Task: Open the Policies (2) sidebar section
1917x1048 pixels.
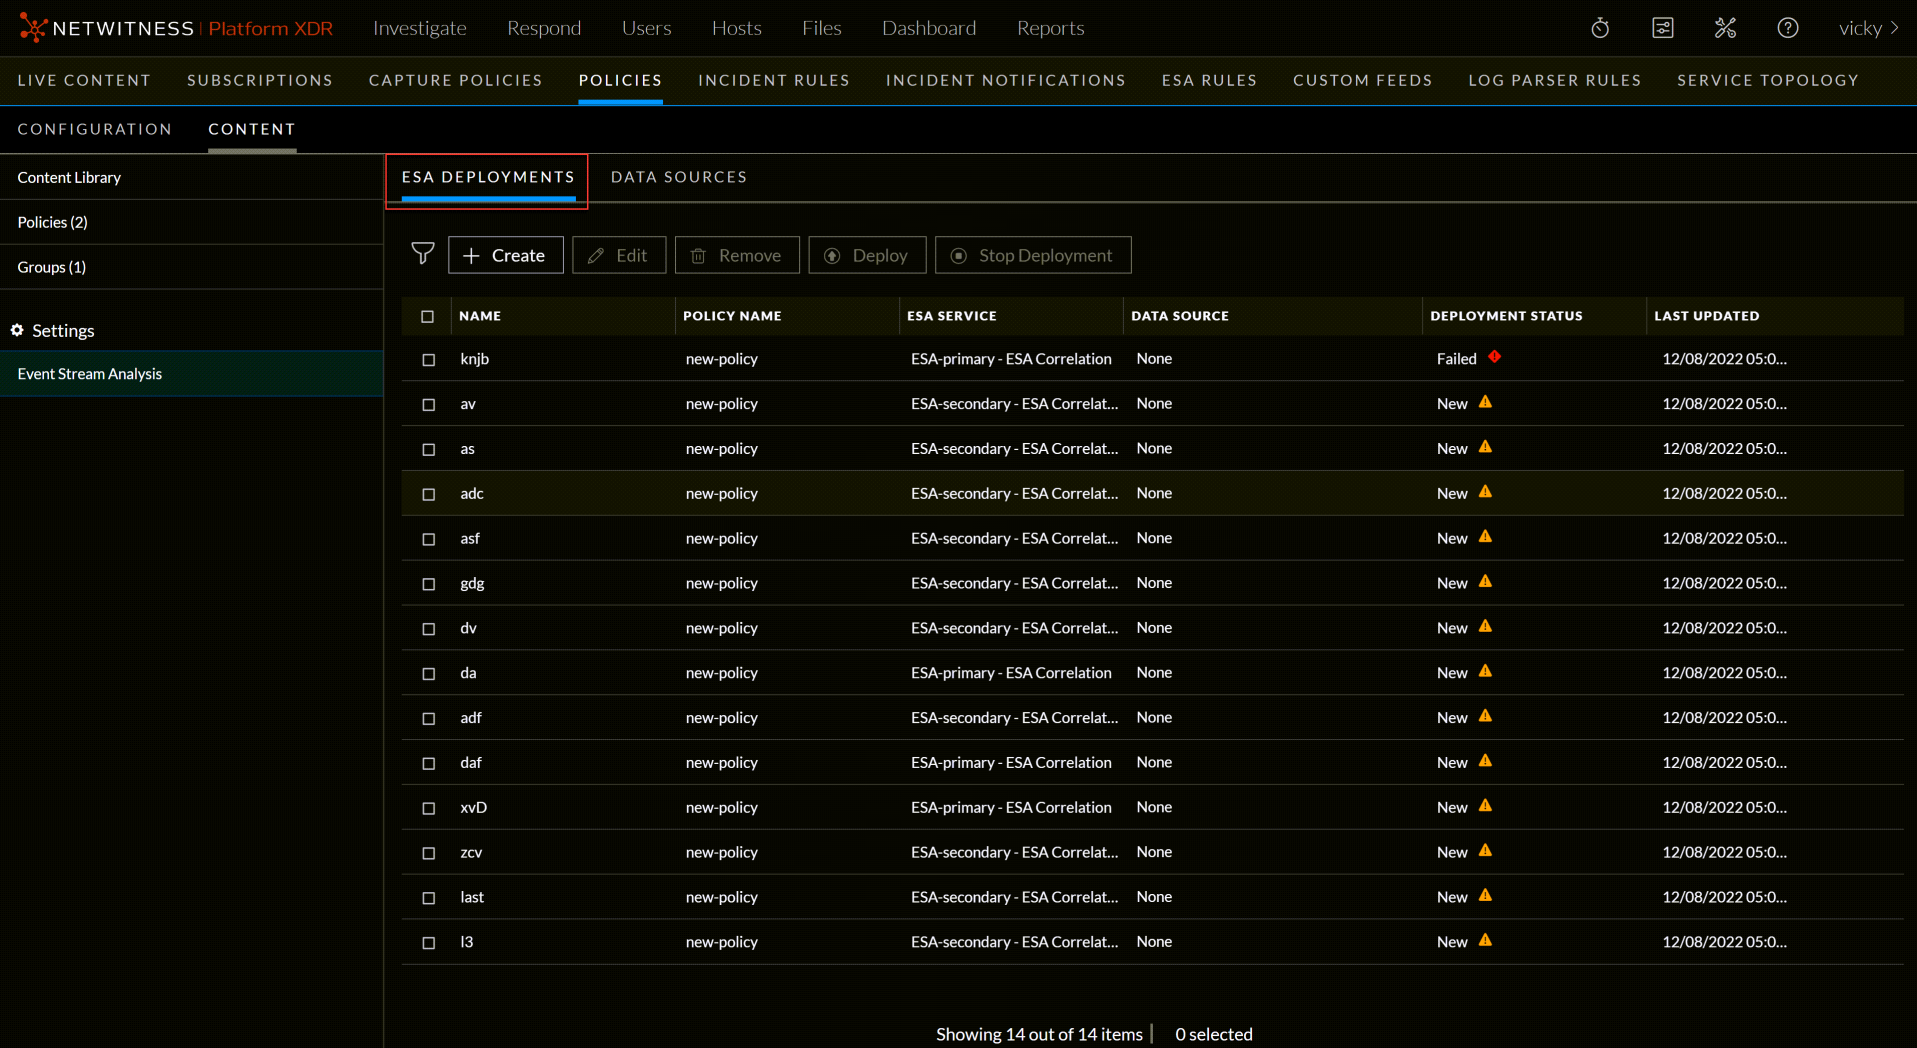Action: click(53, 222)
